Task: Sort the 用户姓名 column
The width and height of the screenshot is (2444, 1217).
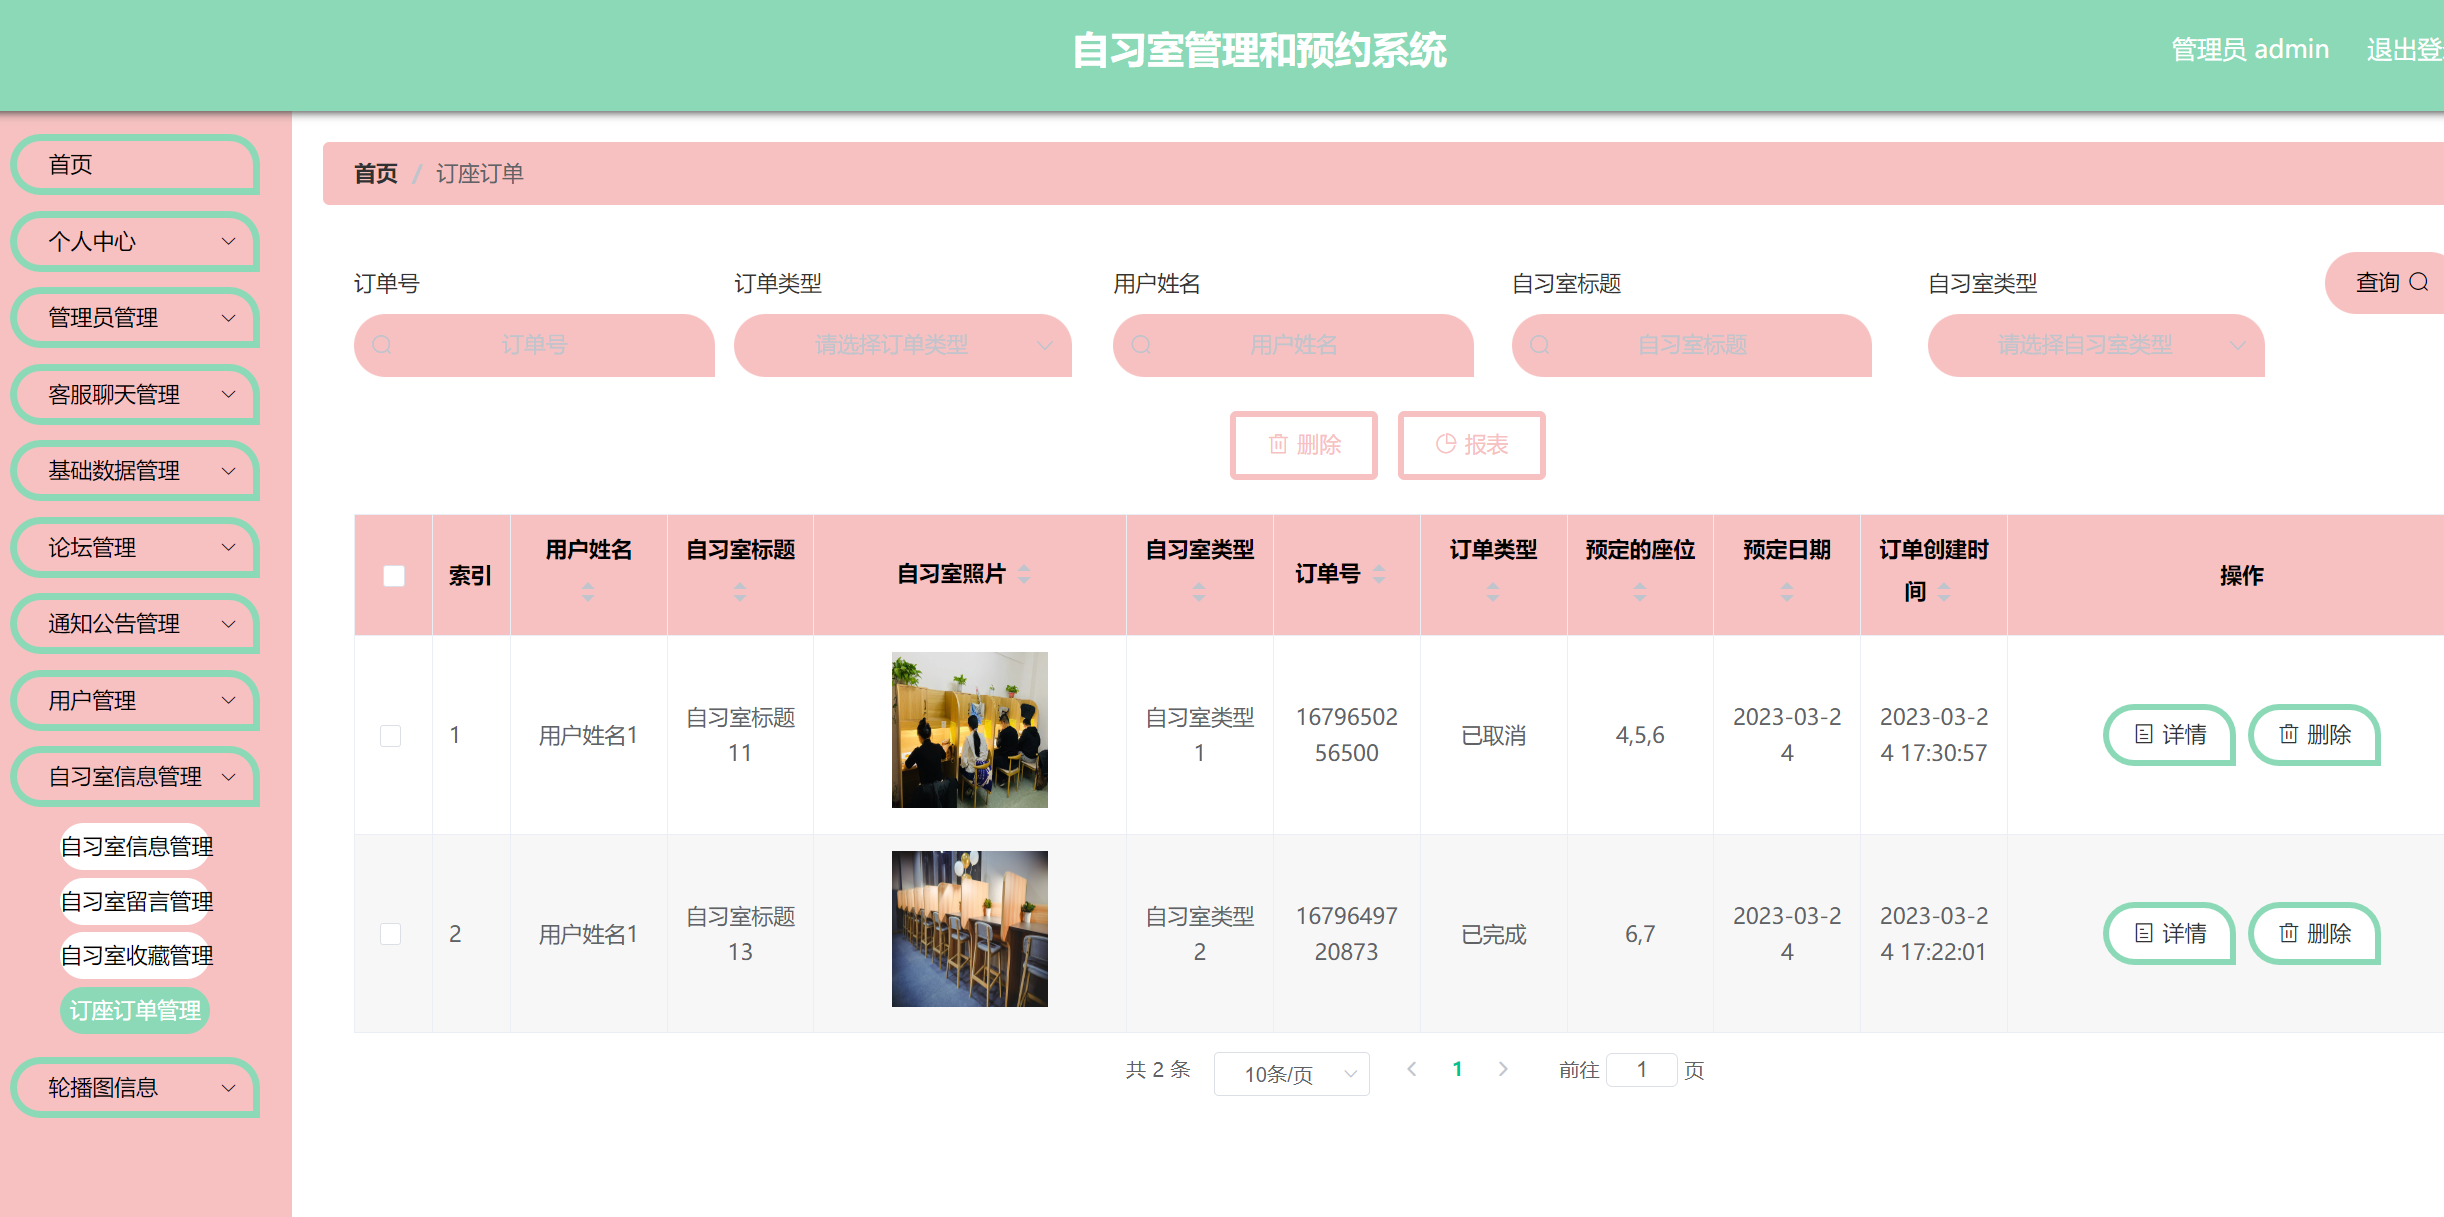Action: pyautogui.click(x=588, y=591)
